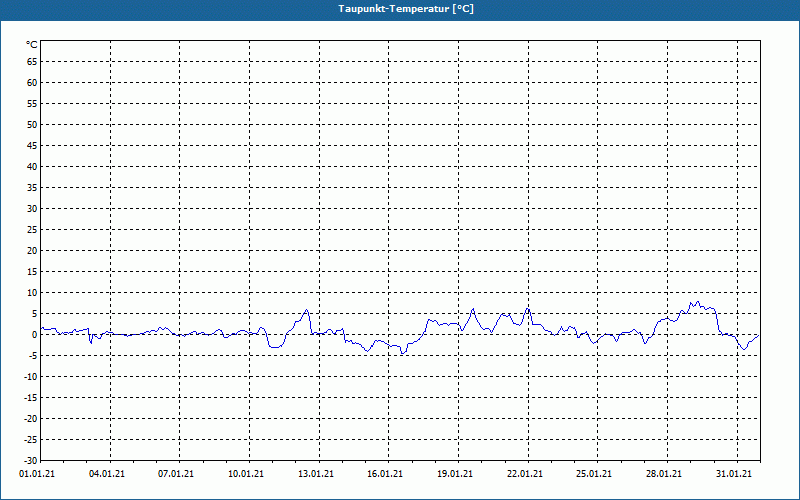The height and width of the screenshot is (500, 800).
Task: Click the 22.01.21 date label
Action: click(x=525, y=474)
